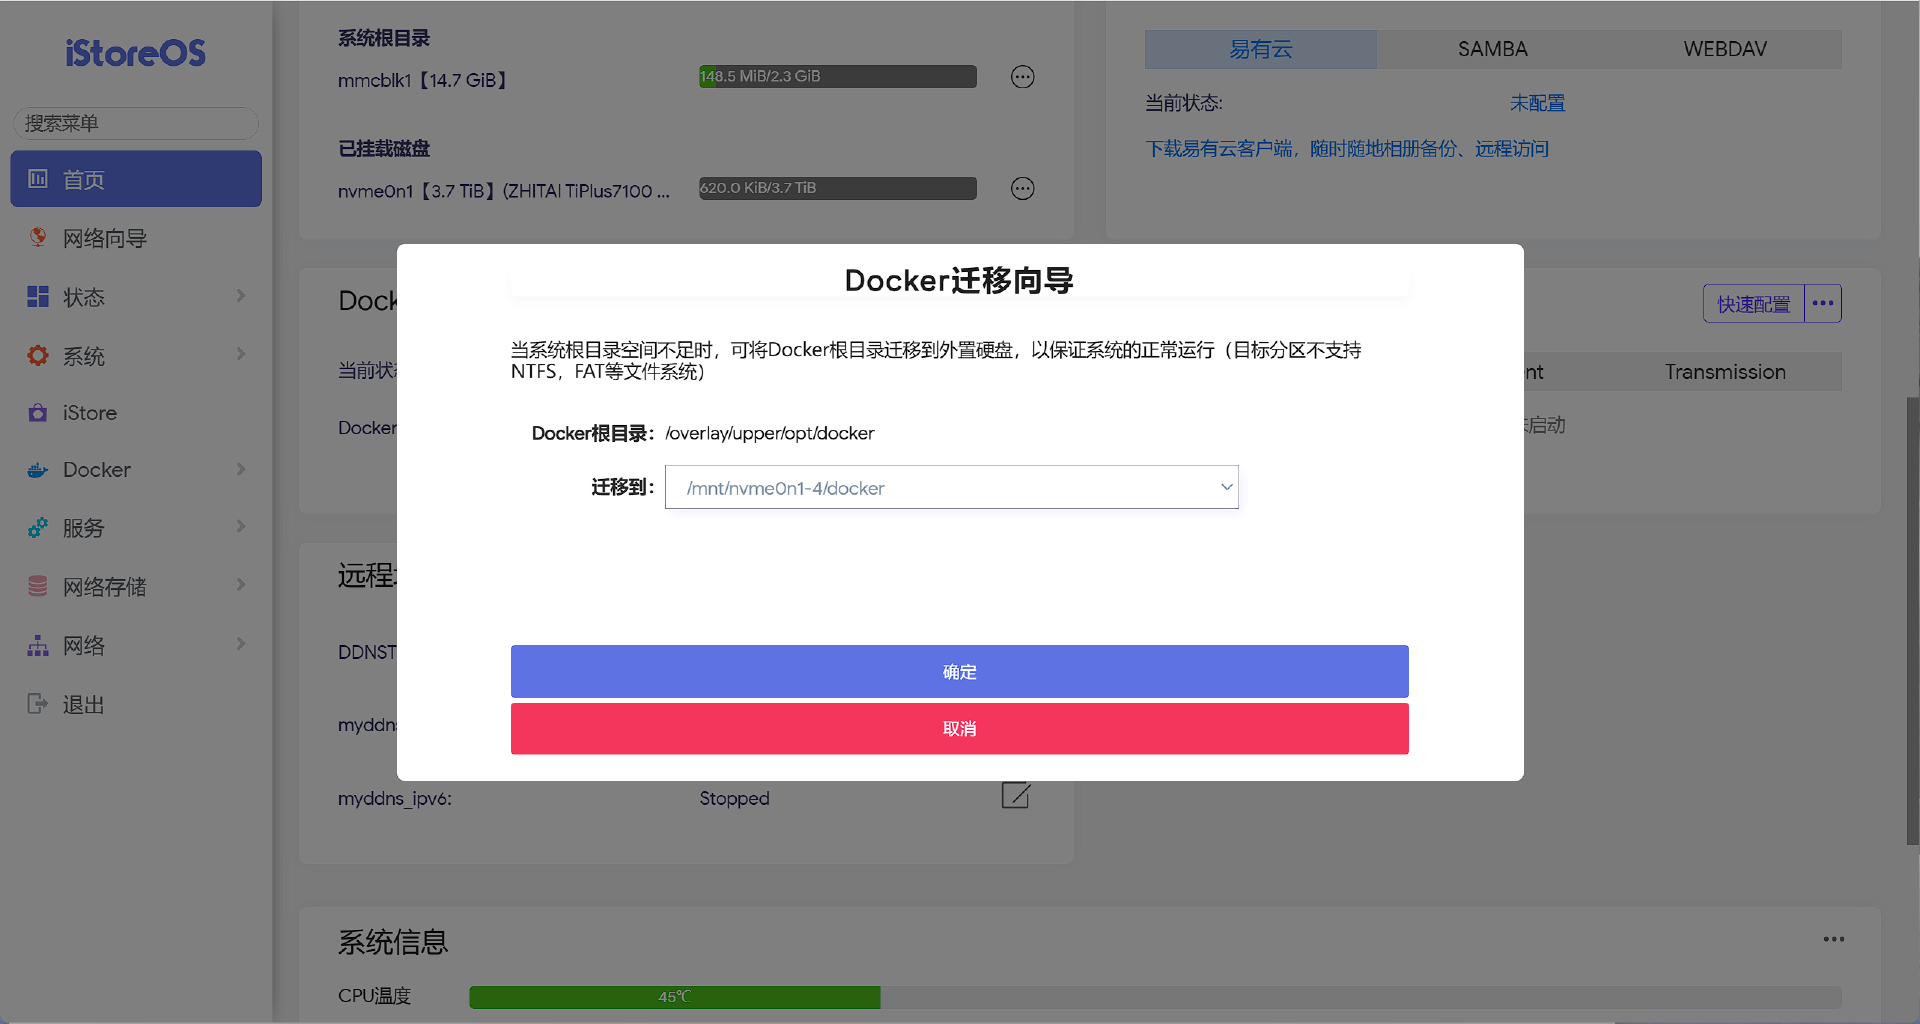Open the 网络向导 sidebar item
The width and height of the screenshot is (1920, 1024).
click(x=105, y=238)
